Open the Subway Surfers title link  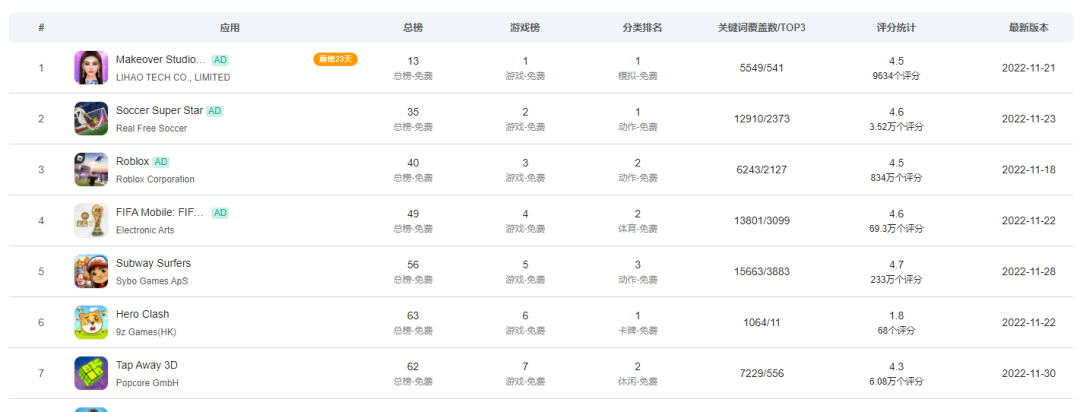coord(154,264)
